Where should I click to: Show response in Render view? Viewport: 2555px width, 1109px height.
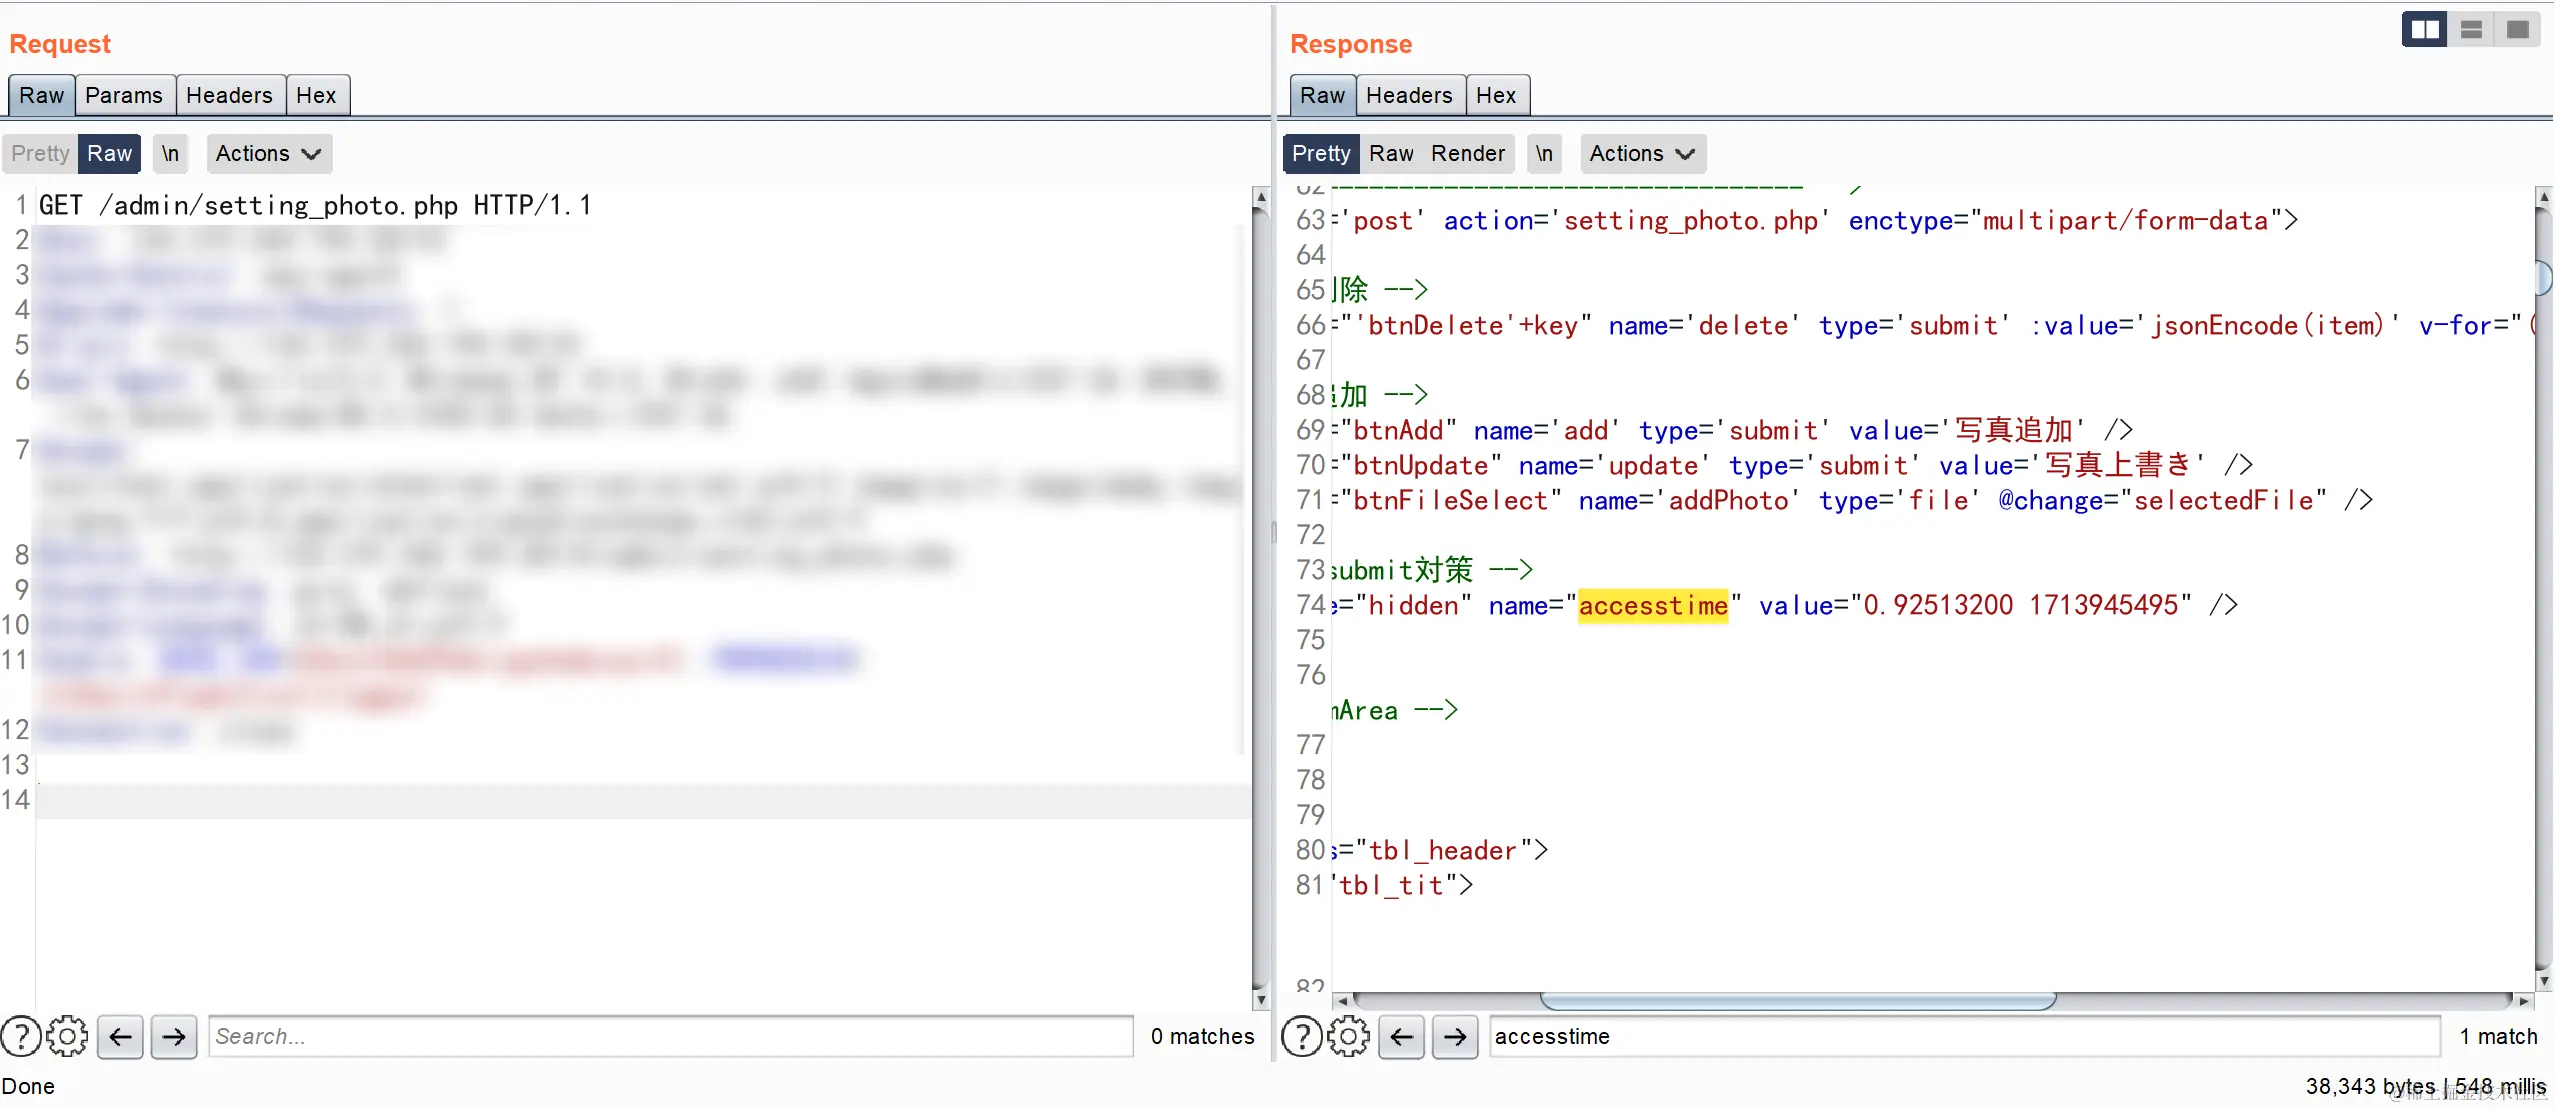coord(1467,153)
